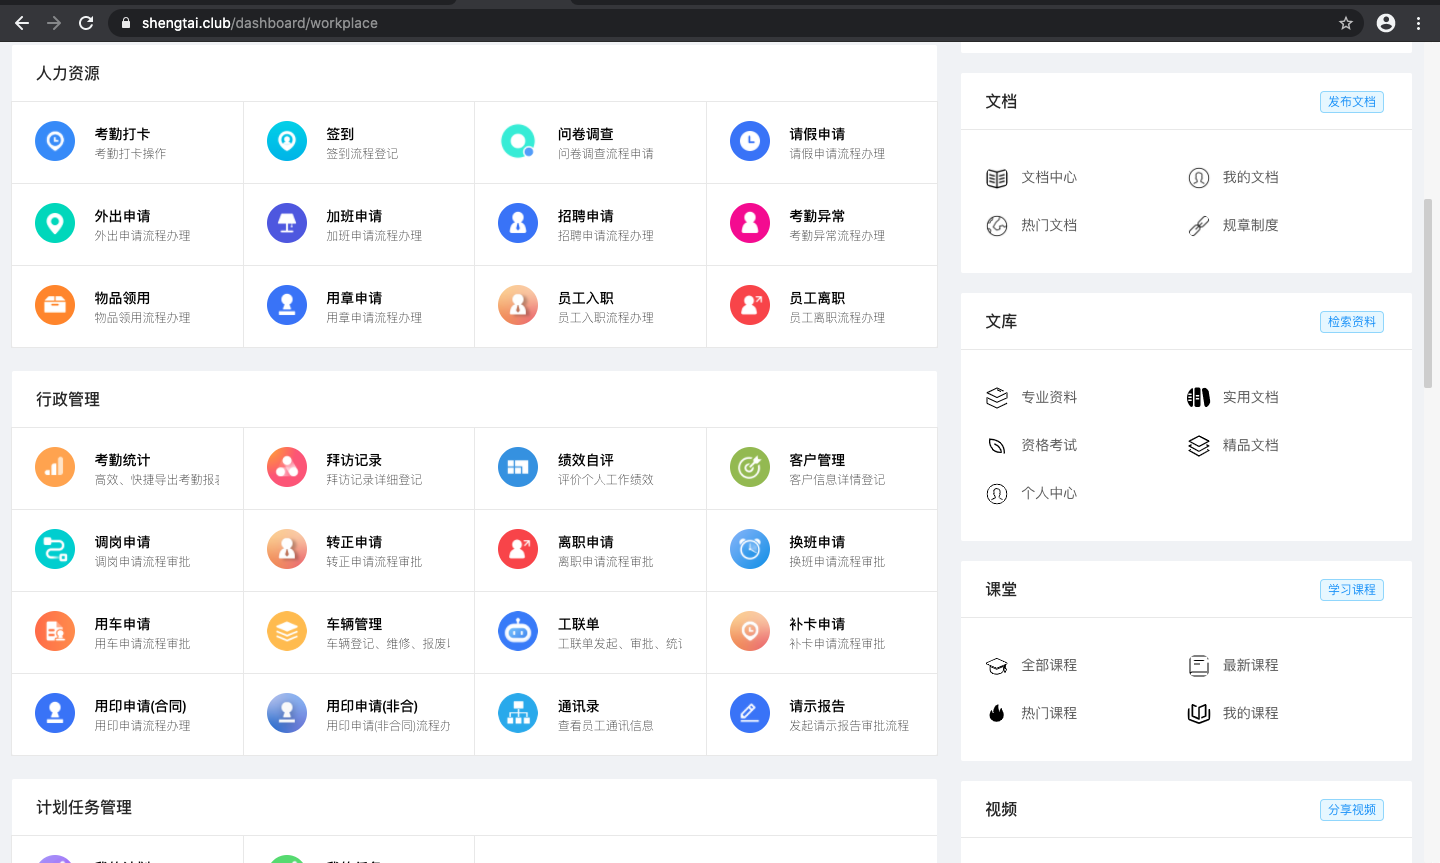Open the 请示报告 pencil icon

click(750, 713)
